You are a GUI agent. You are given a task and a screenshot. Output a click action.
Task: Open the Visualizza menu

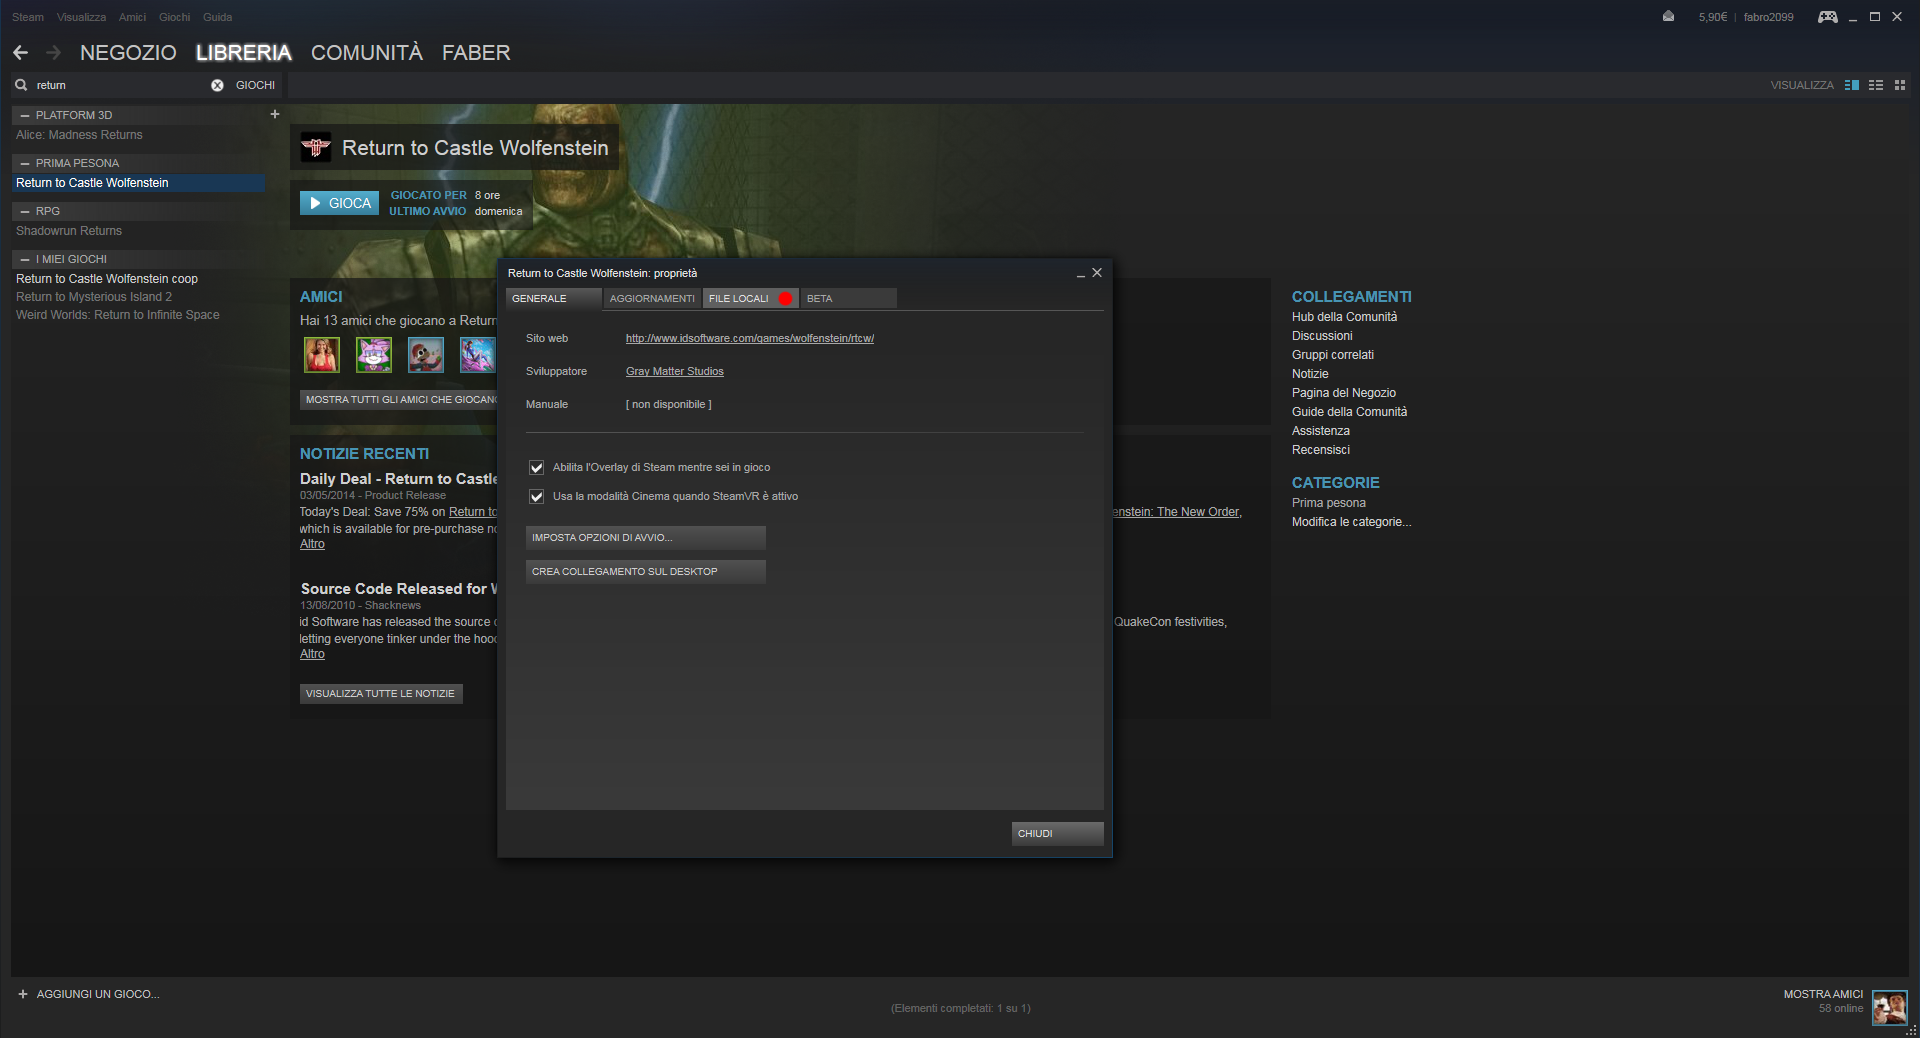coord(81,17)
